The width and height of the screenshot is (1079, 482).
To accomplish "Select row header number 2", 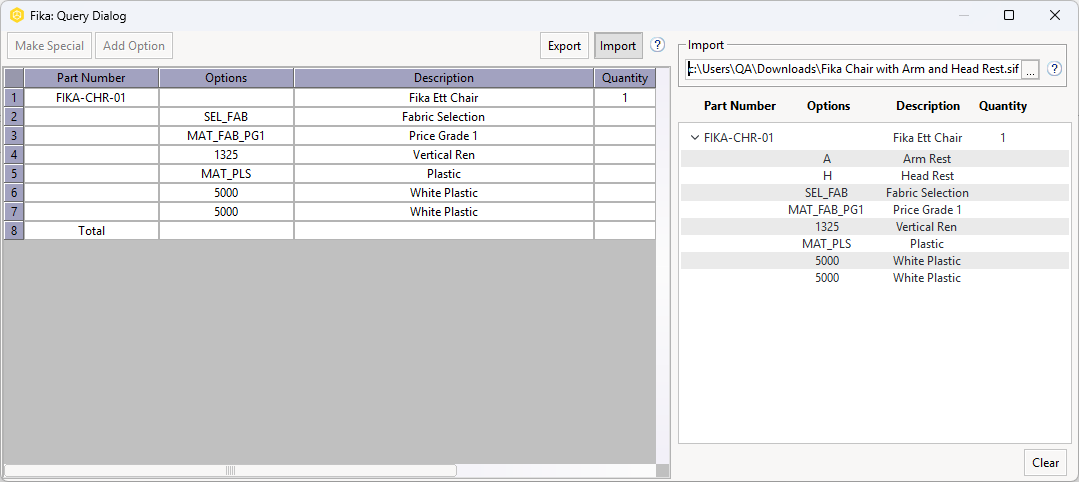I will click(14, 117).
